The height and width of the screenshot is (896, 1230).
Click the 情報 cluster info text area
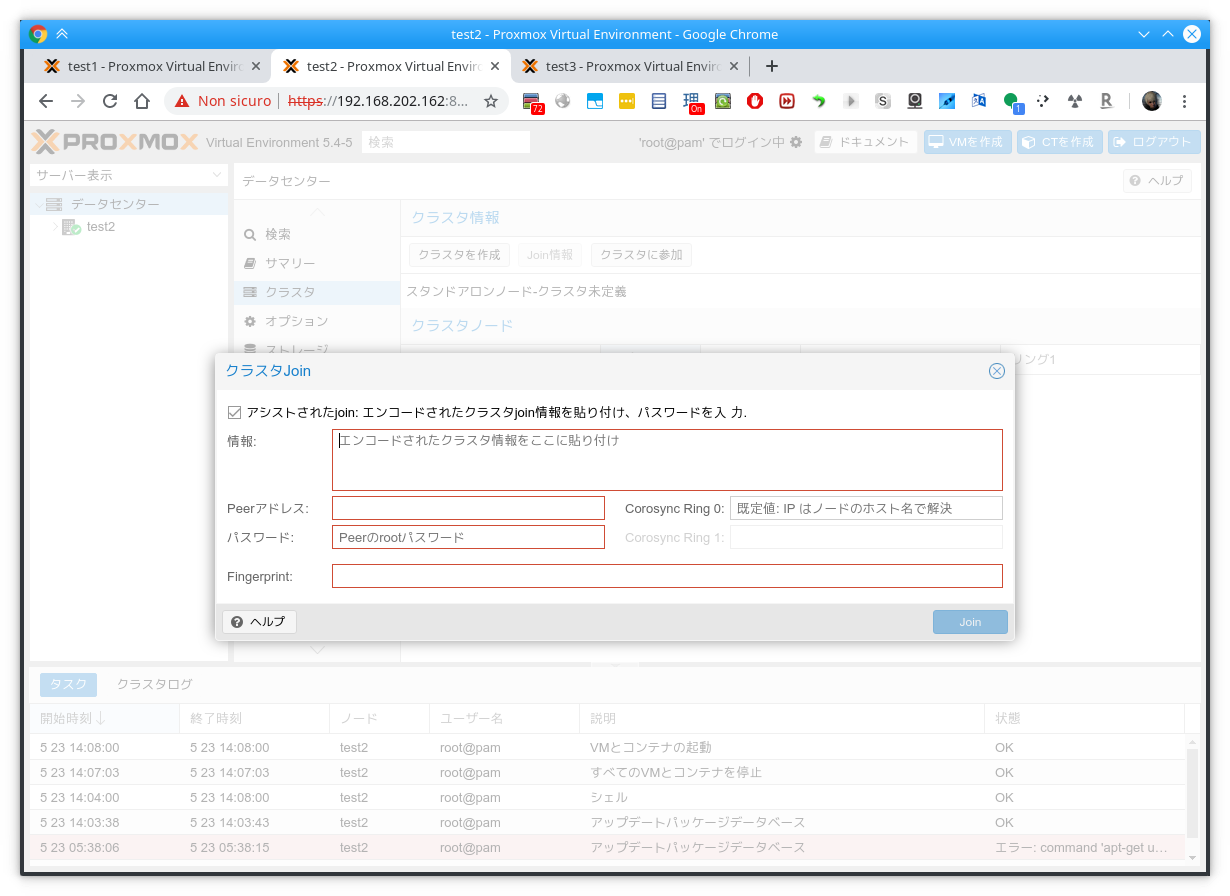666,460
